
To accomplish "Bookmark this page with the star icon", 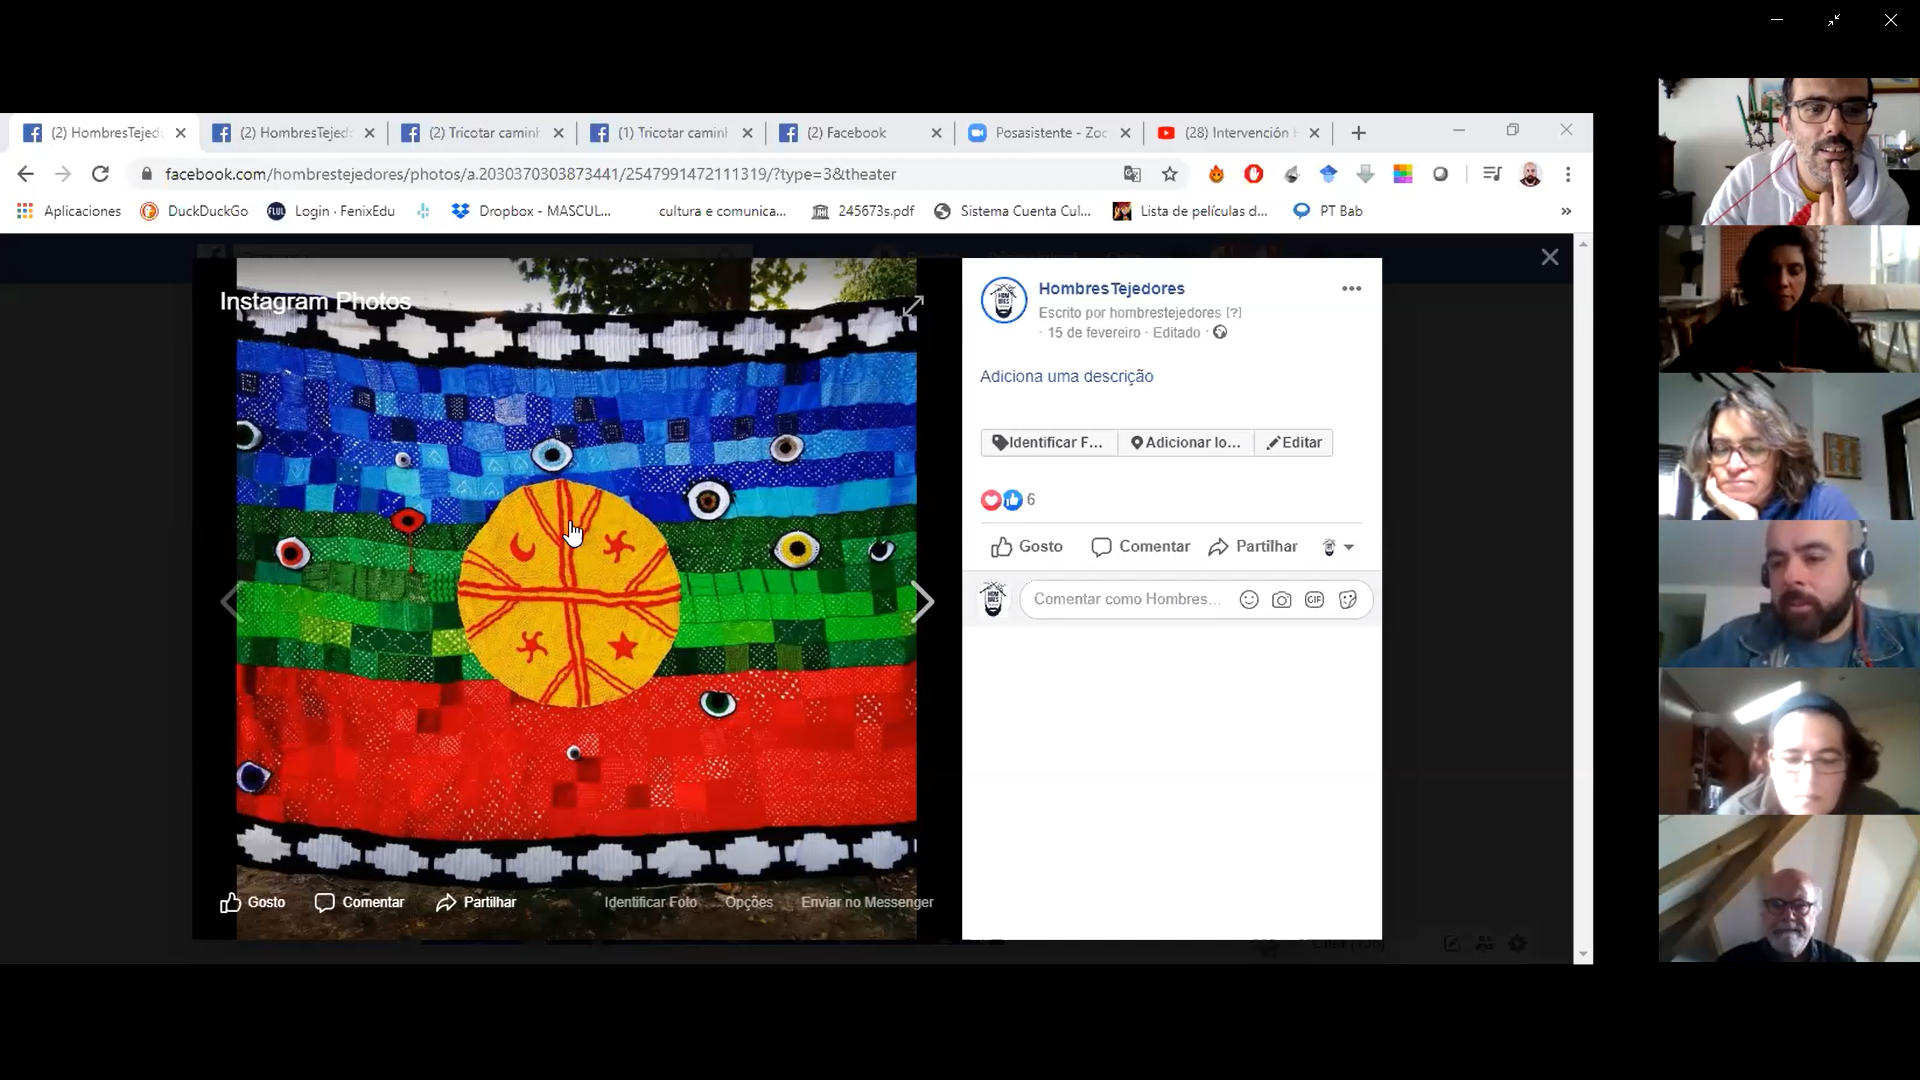I will pos(1170,174).
